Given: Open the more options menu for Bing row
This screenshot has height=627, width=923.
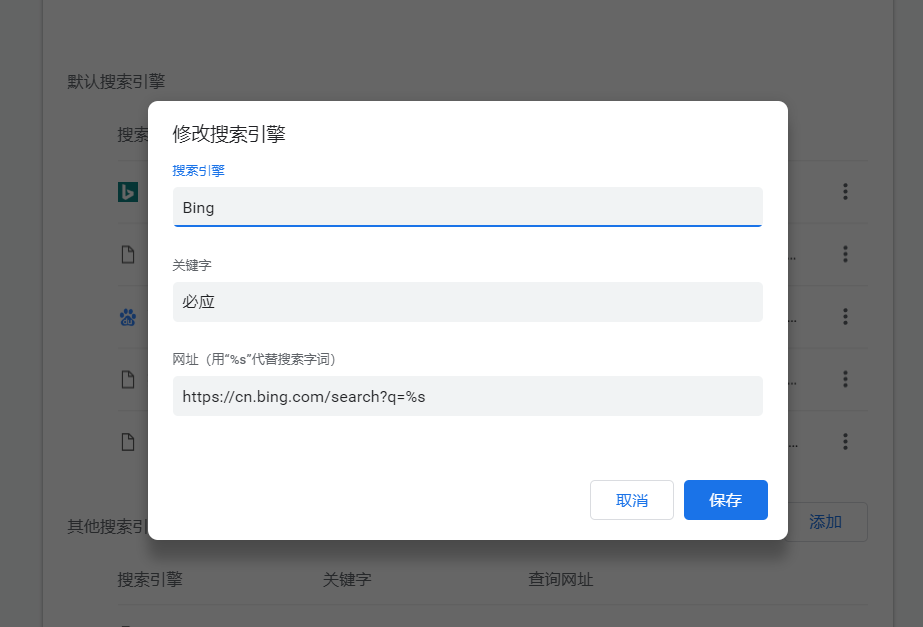Looking at the screenshot, I should [x=845, y=191].
